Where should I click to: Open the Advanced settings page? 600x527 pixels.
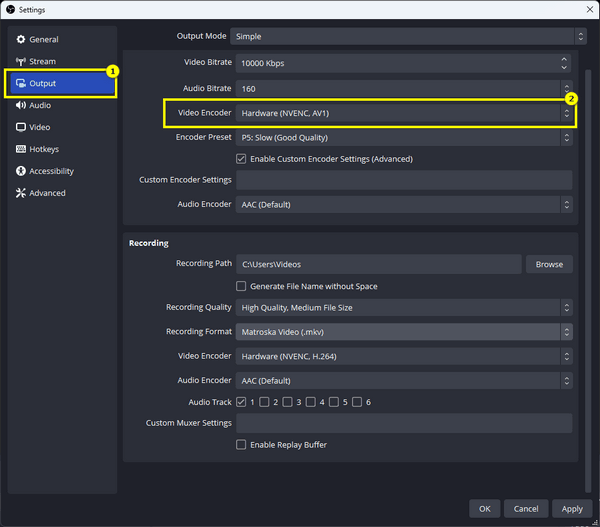click(x=62, y=193)
